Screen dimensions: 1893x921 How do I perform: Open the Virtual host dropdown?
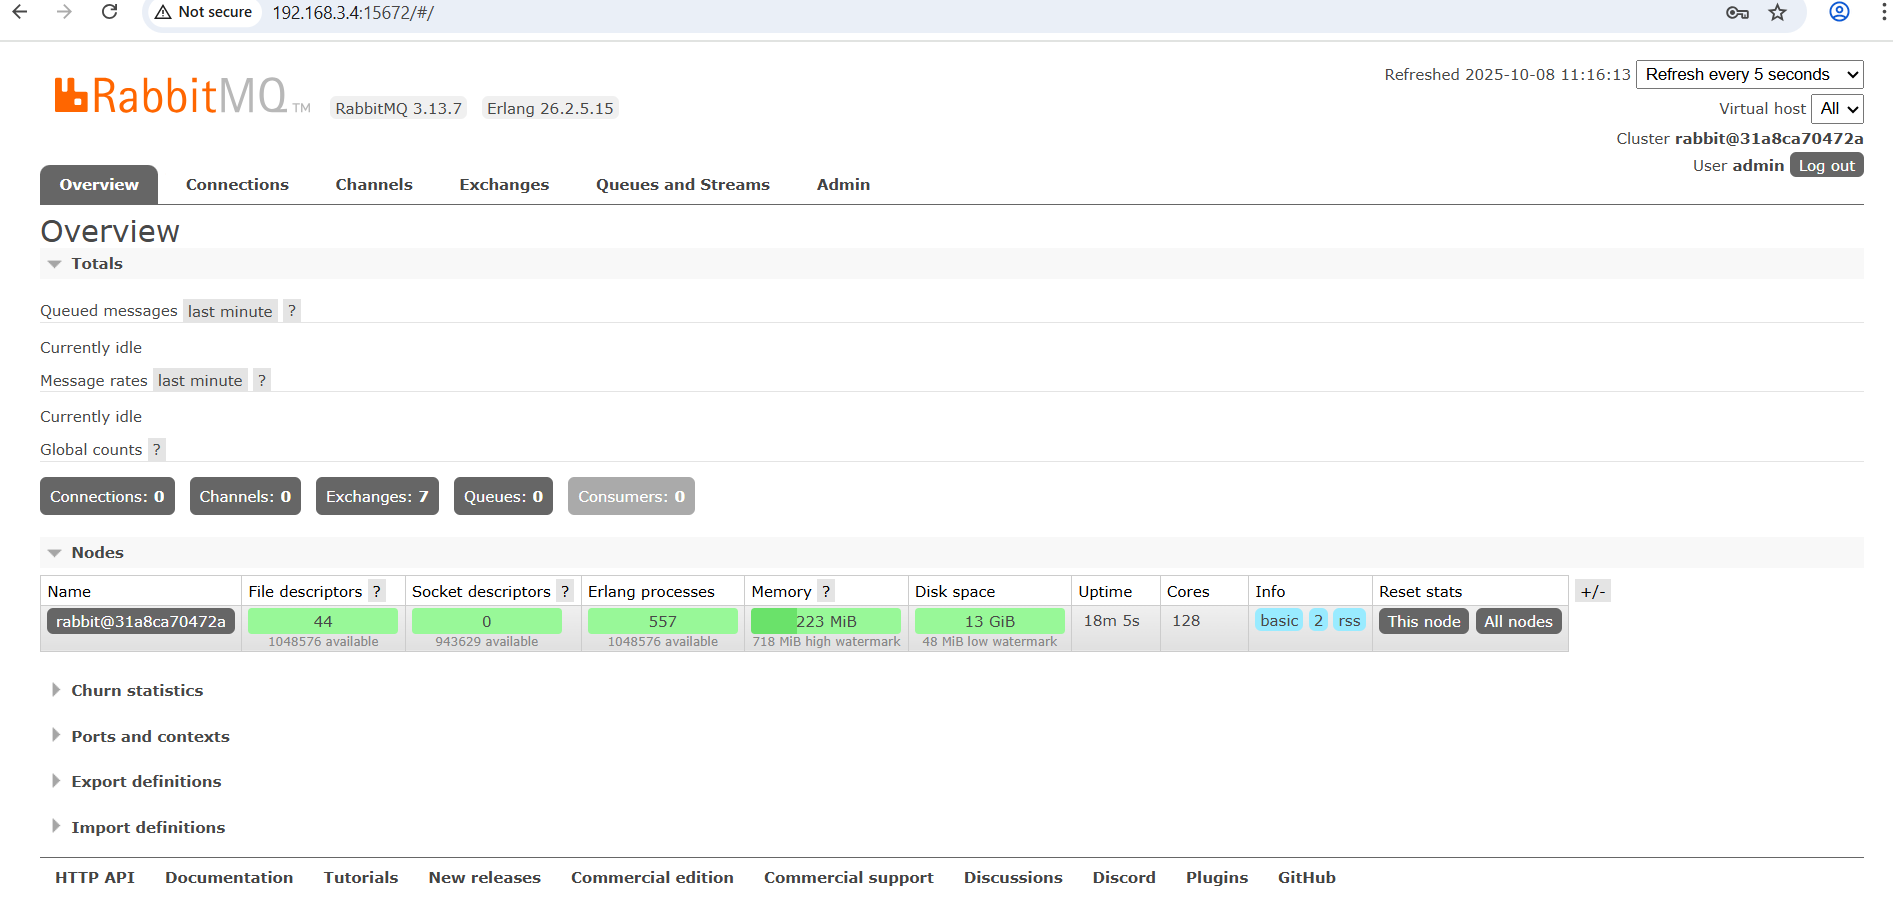point(1838,108)
